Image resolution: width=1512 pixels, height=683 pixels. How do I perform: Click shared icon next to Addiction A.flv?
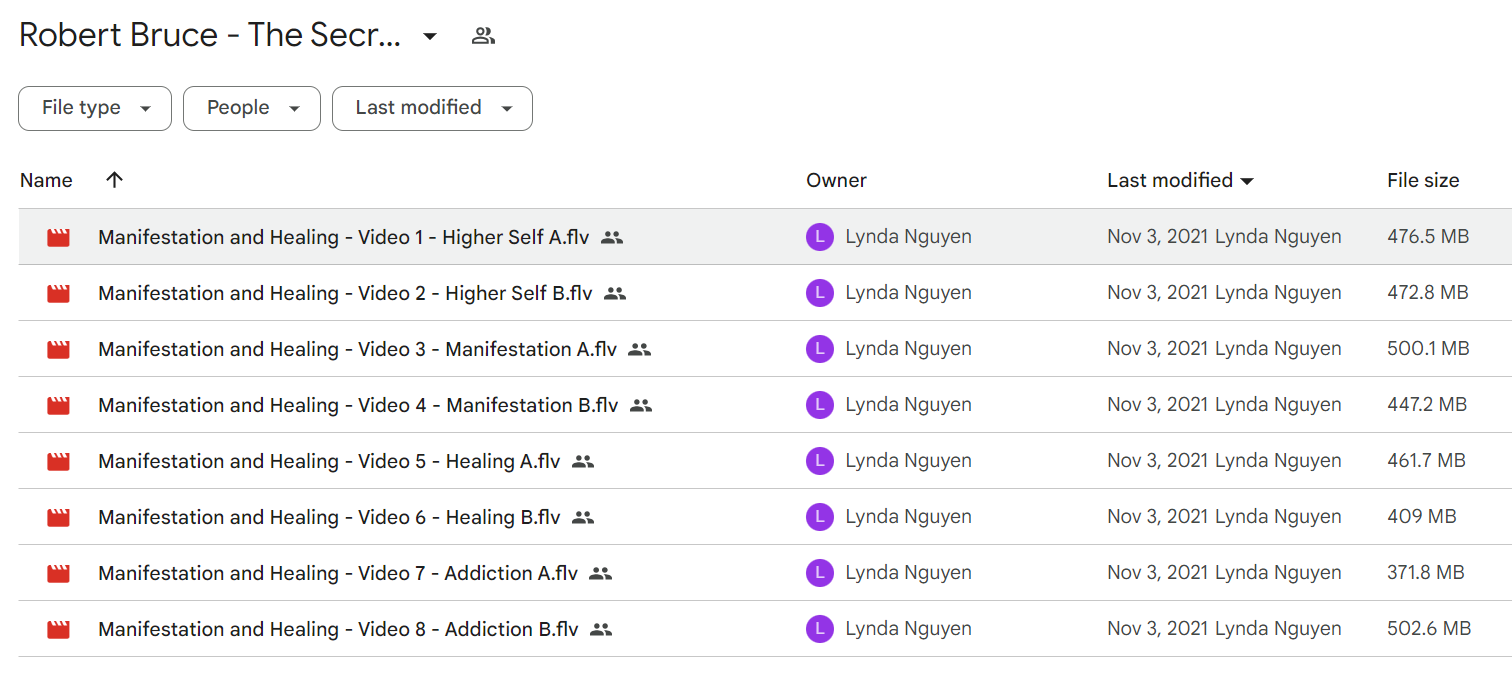600,573
